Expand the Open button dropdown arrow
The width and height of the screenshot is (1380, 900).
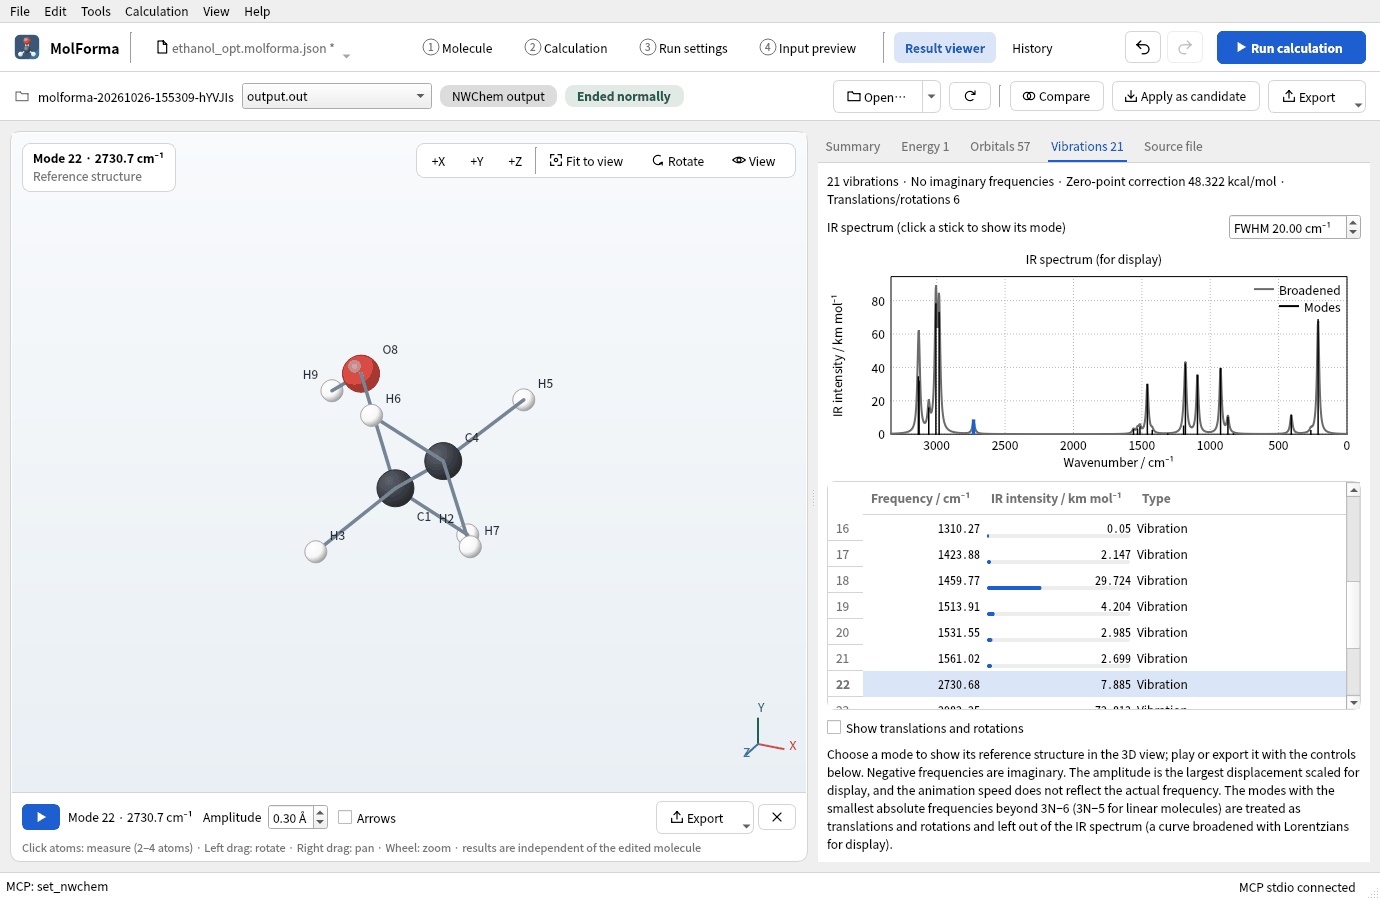pyautogui.click(x=931, y=96)
